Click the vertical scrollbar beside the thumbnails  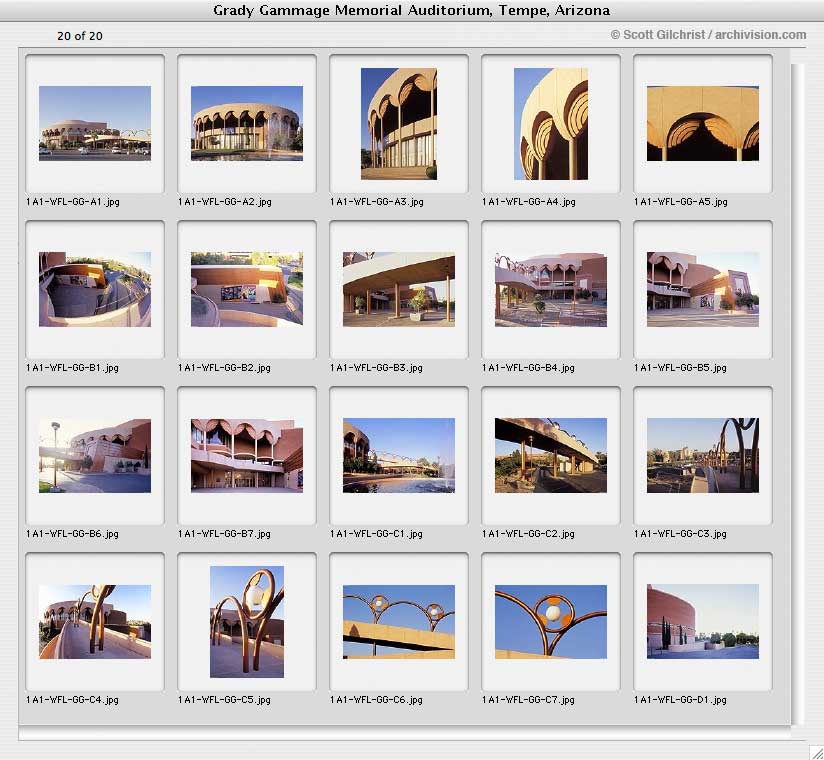tap(798, 394)
